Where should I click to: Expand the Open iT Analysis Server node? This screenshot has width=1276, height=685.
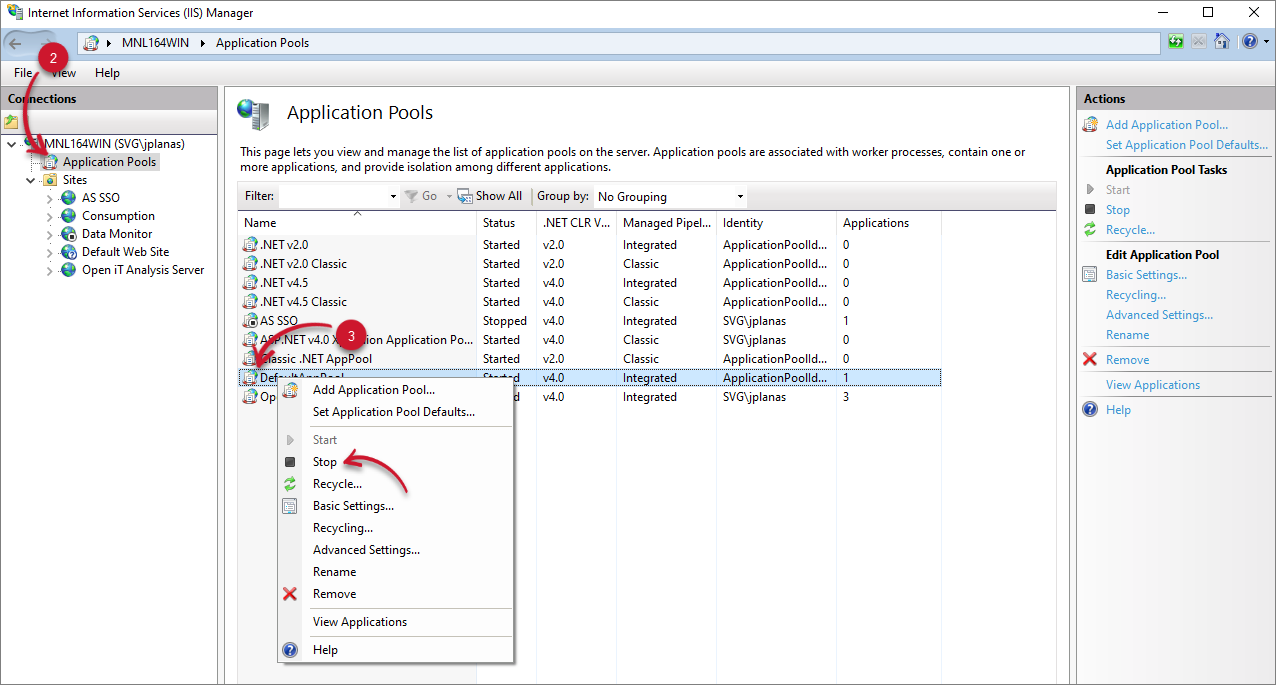(50, 271)
